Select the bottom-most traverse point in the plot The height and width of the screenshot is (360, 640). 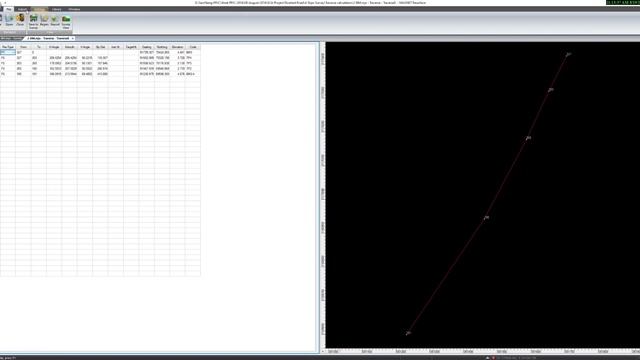[x=408, y=333]
